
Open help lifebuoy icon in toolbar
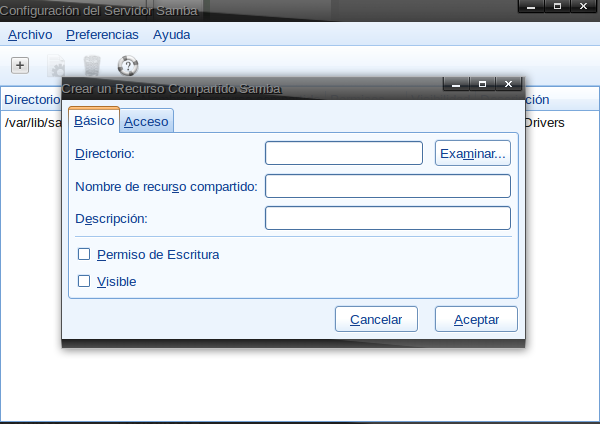(x=128, y=66)
